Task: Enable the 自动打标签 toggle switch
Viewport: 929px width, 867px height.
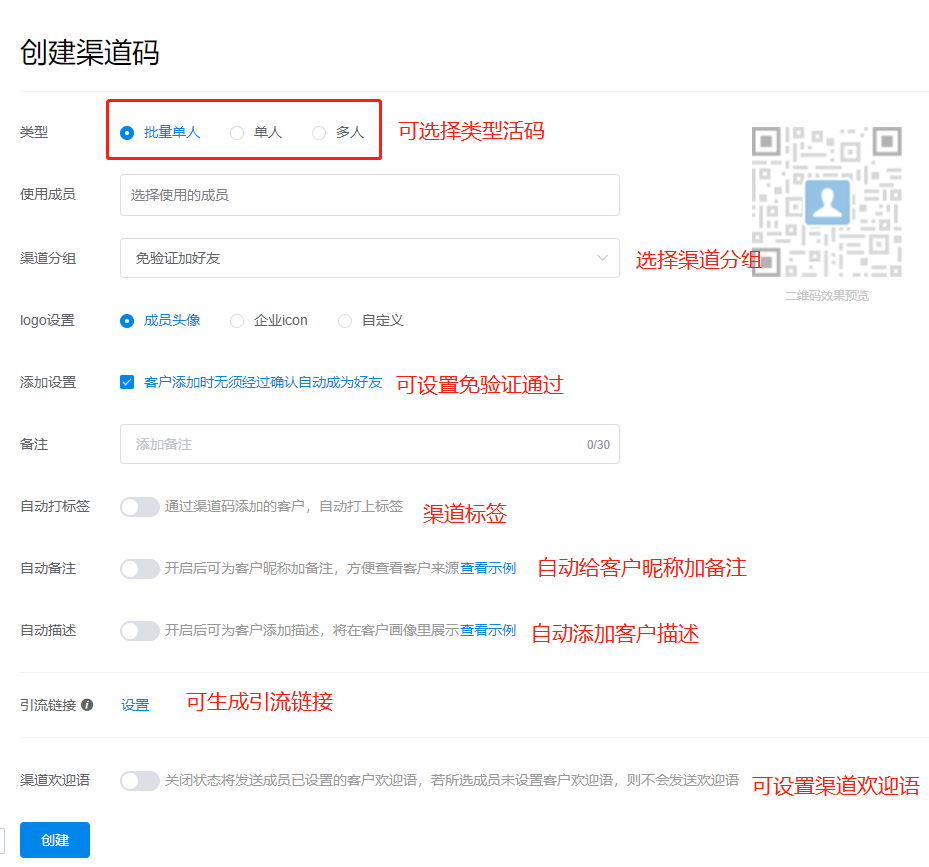Action: 140,507
